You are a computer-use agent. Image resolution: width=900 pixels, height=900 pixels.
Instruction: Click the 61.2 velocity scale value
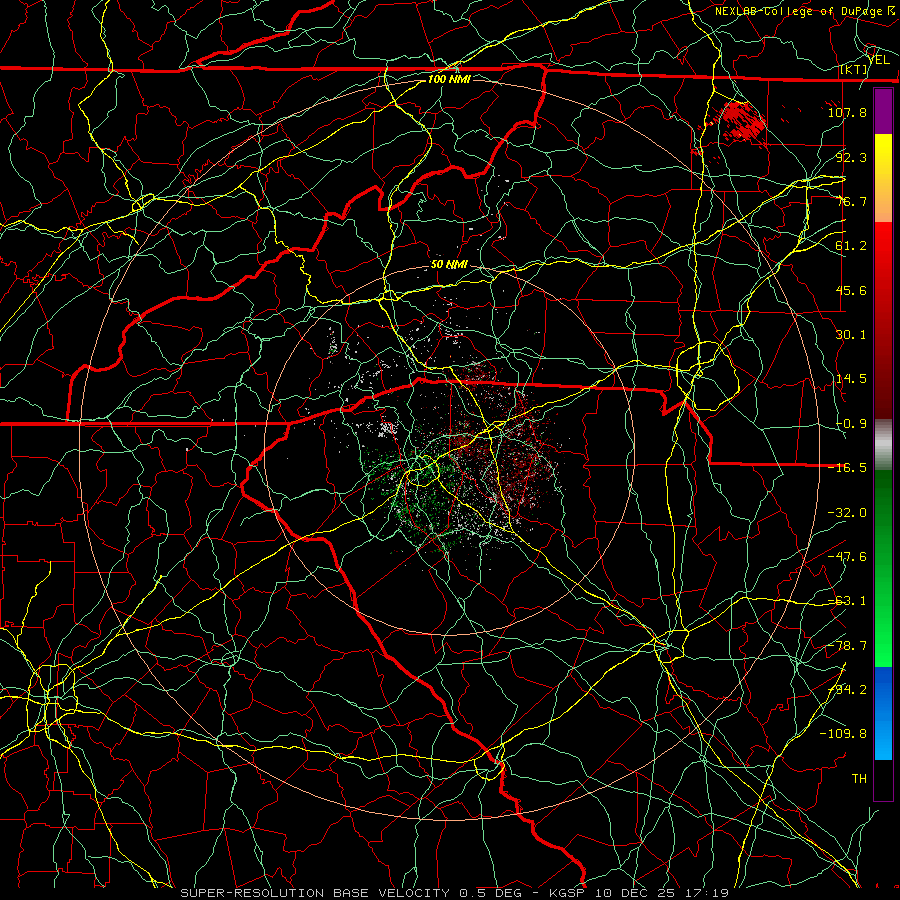[851, 246]
